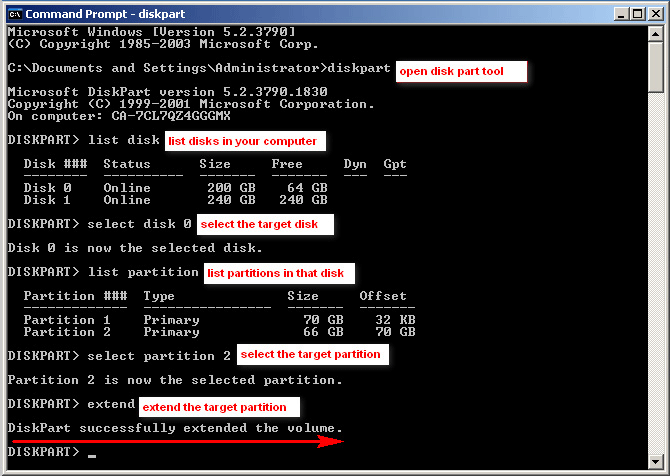The width and height of the screenshot is (670, 476).
Task: Click the 'Partition 2' row label
Action: click(x=68, y=332)
